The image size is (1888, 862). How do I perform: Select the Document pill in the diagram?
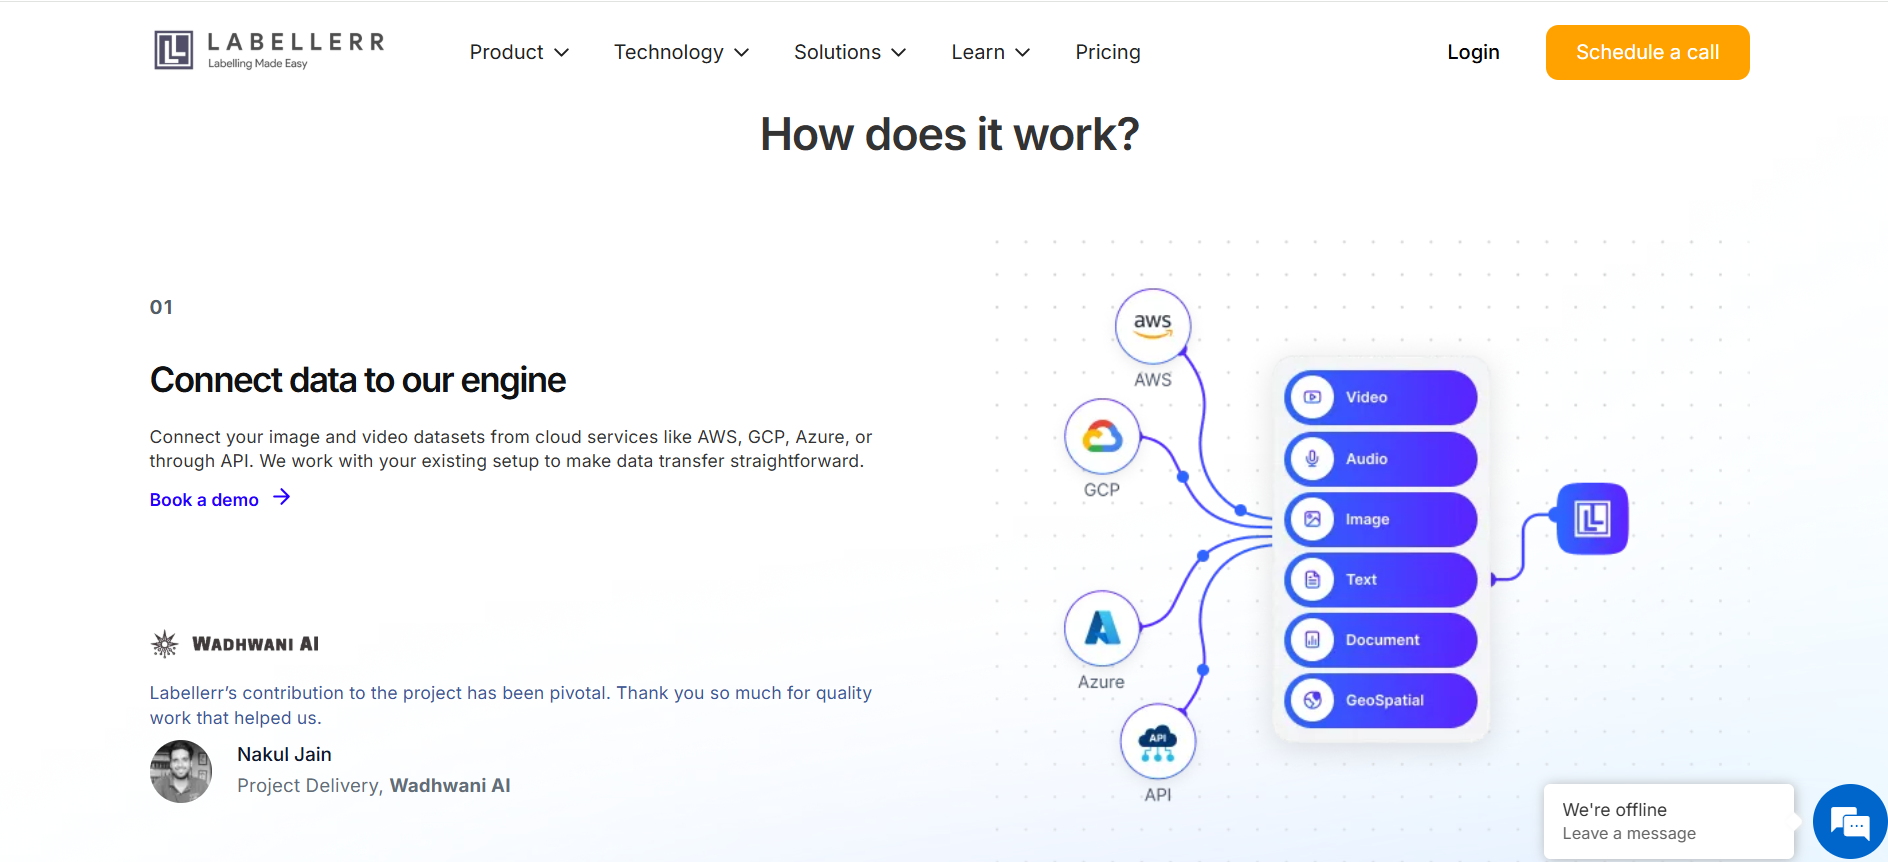(x=1381, y=640)
